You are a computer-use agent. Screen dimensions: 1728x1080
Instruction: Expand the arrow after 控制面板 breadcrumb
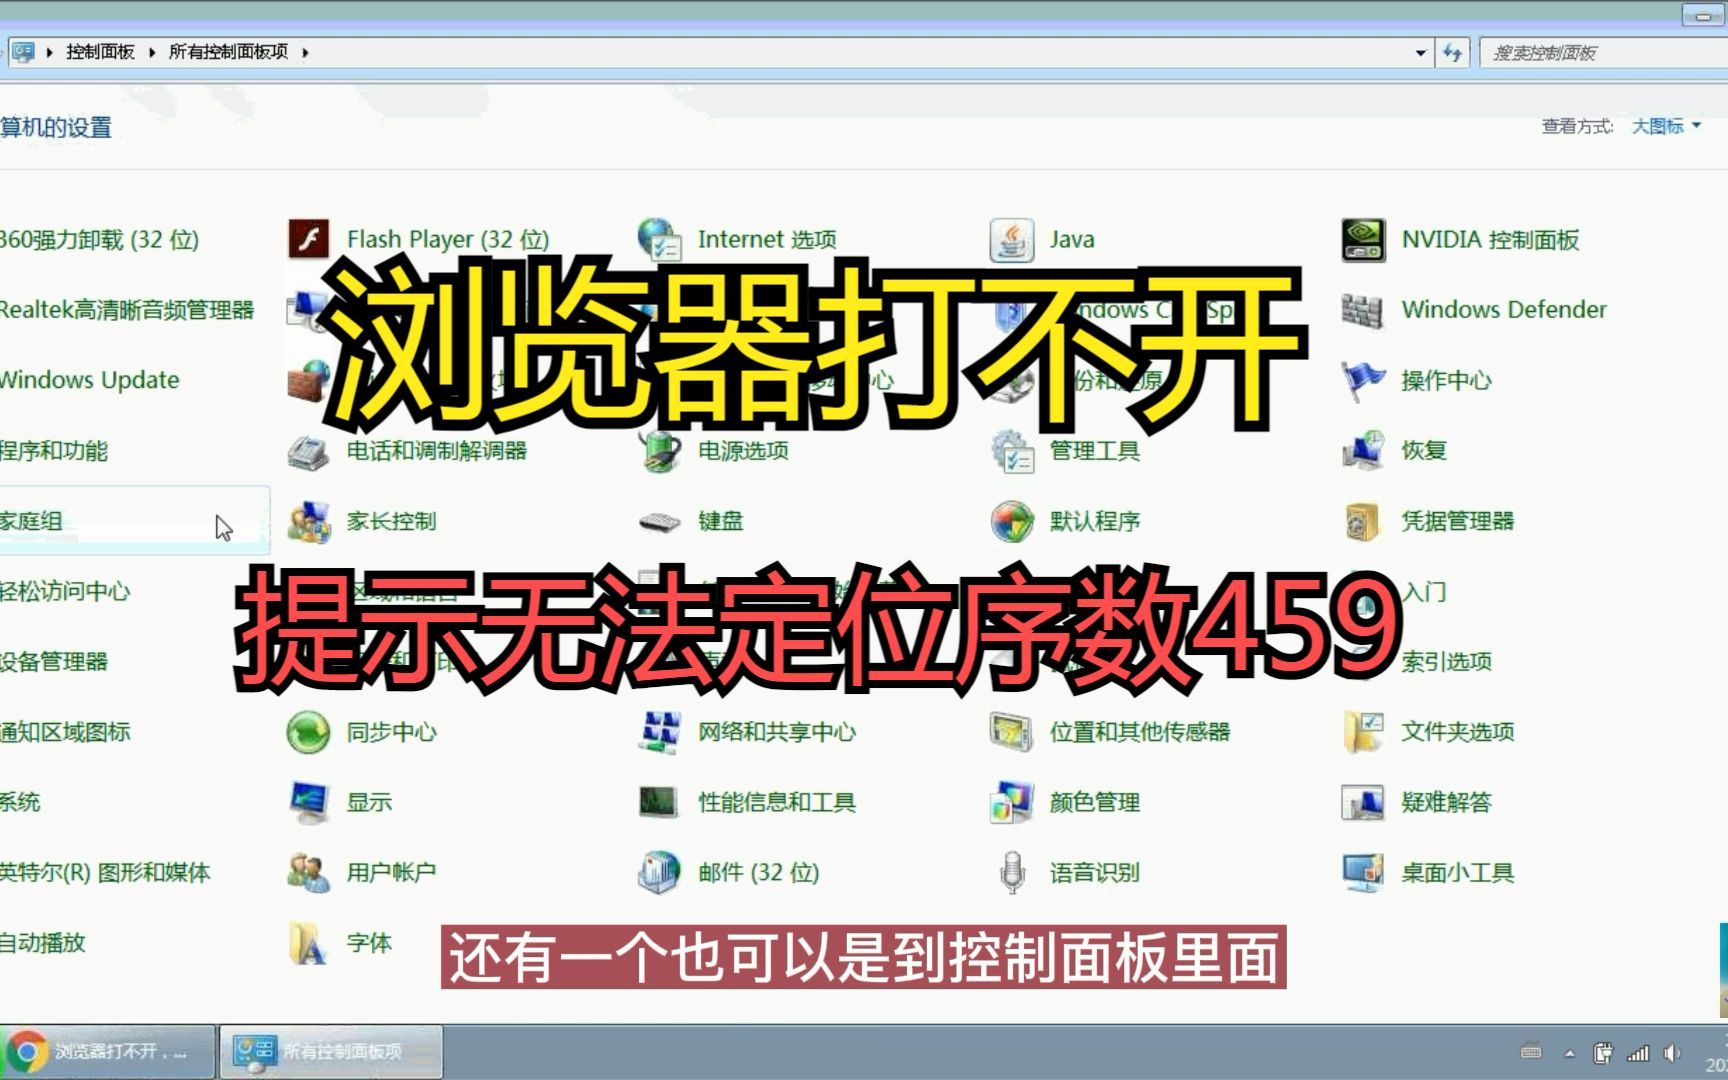[x=152, y=52]
